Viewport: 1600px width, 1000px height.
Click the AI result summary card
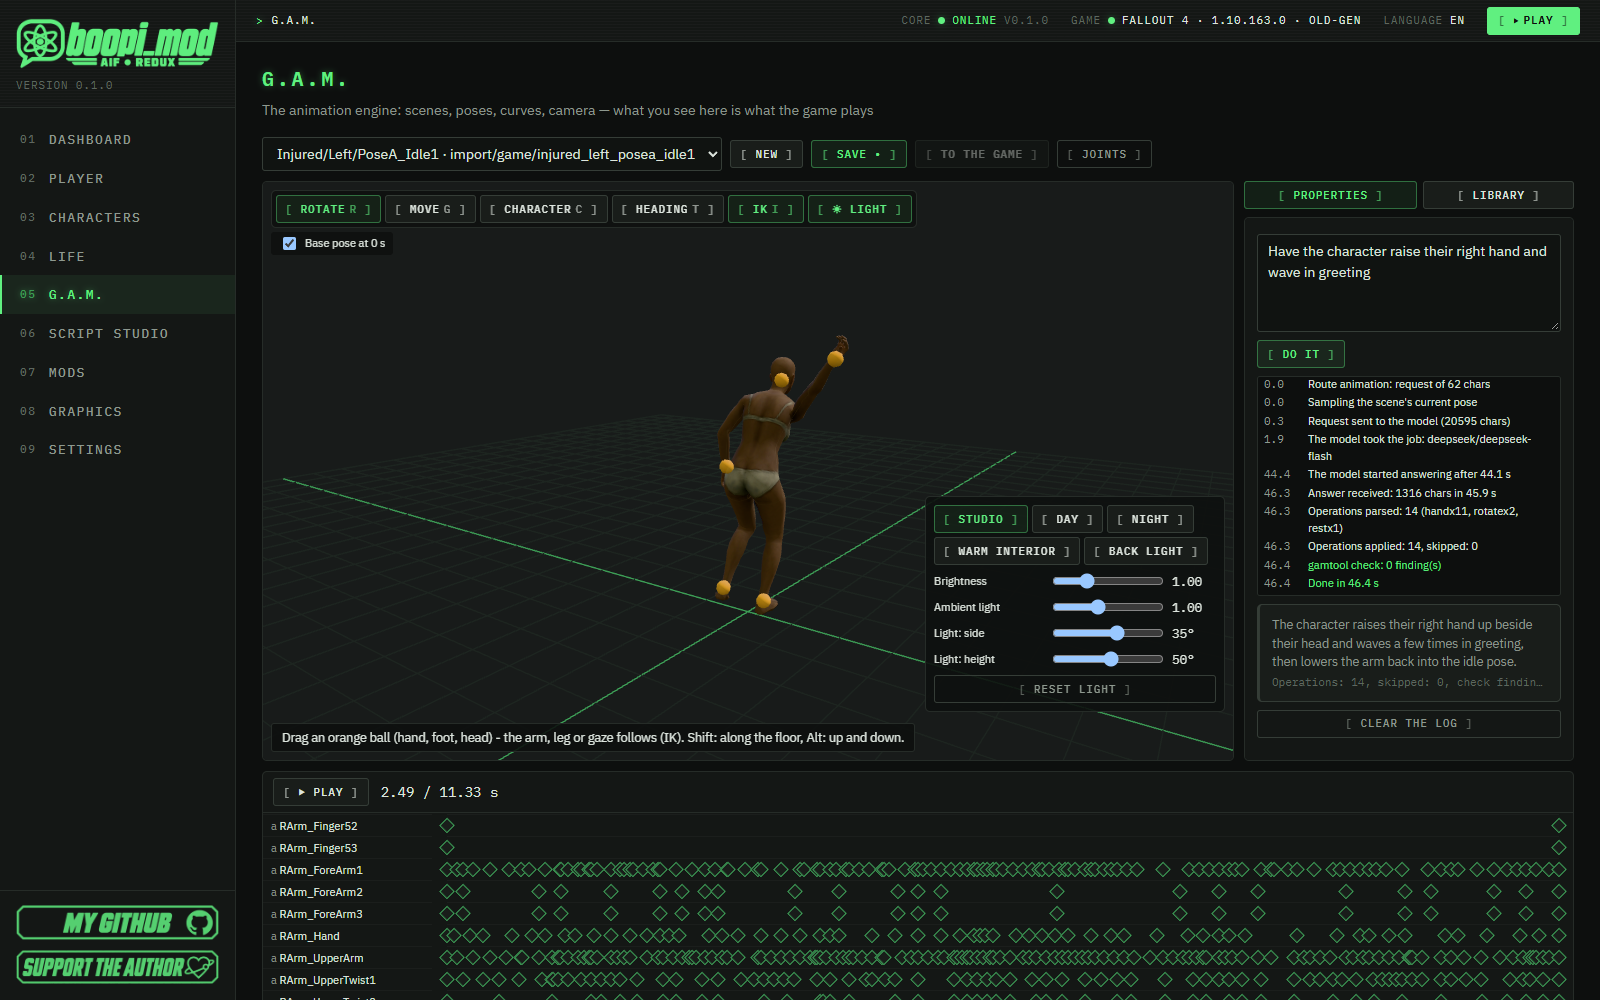[x=1408, y=652]
